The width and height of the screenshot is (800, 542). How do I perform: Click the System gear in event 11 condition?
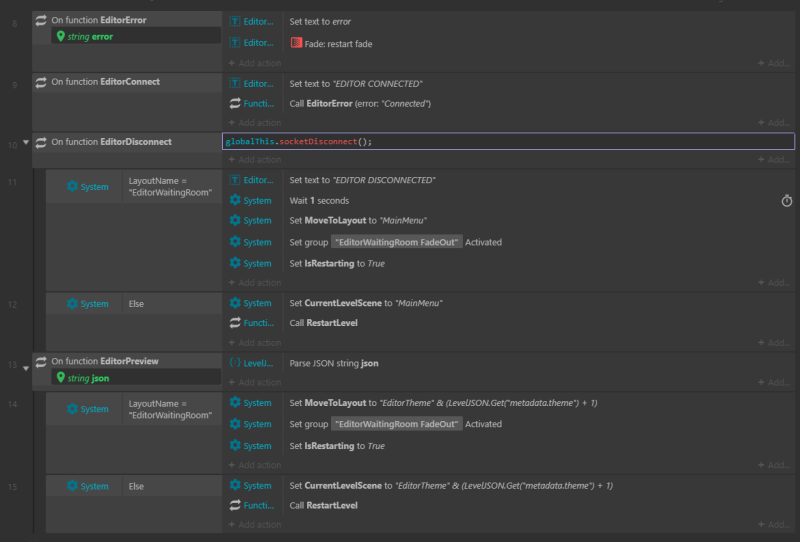pos(72,186)
